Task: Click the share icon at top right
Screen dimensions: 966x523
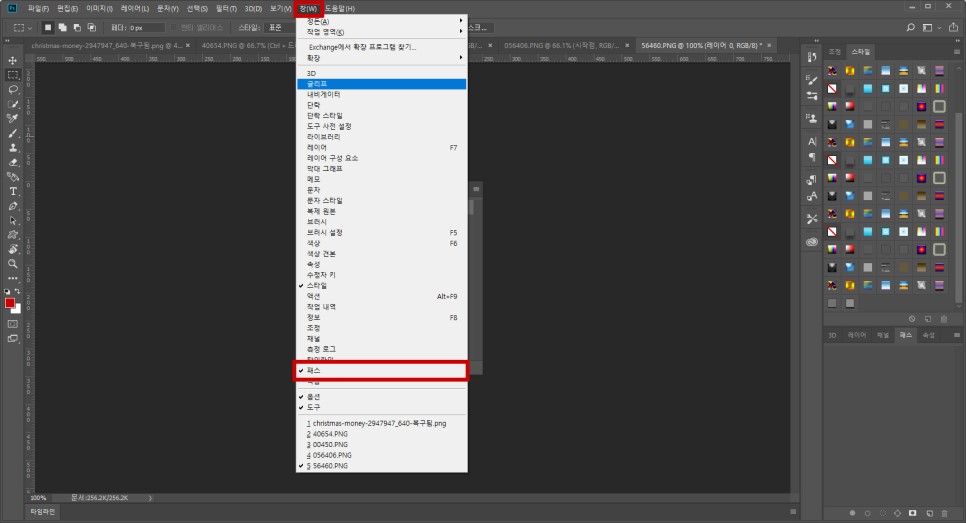Action: pyautogui.click(x=953, y=28)
